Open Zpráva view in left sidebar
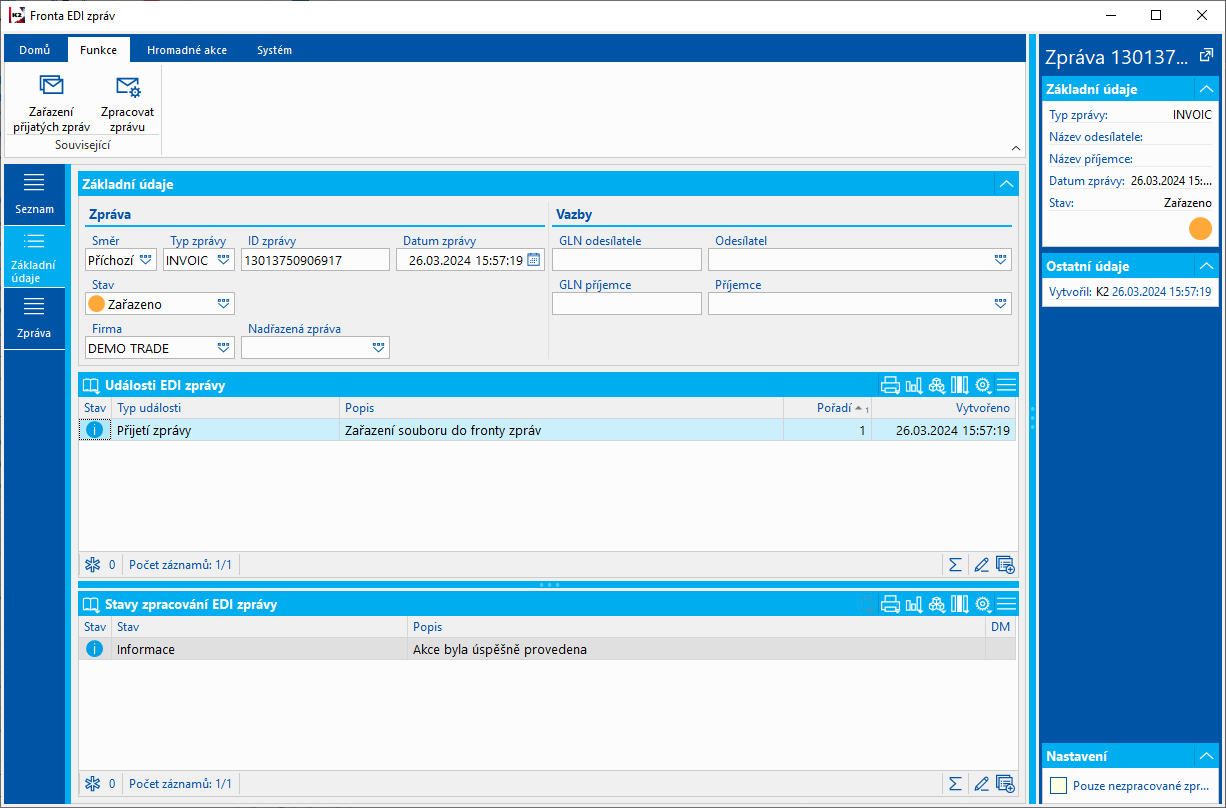Screen dimensions: 1226x808 [x=34, y=318]
